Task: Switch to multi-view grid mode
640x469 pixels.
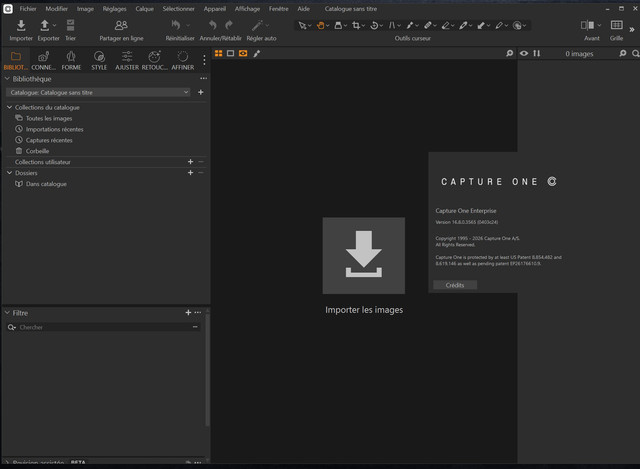Action: tap(218, 53)
